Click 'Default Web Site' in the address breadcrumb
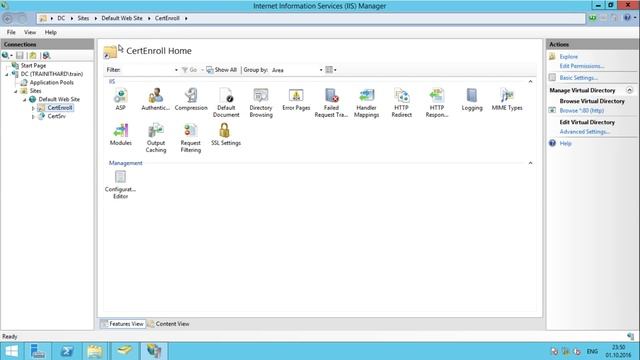 (x=122, y=18)
